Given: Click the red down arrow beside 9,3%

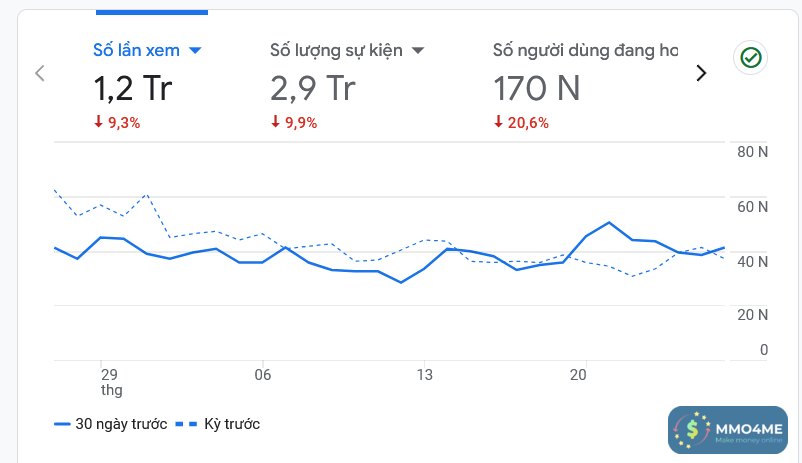Looking at the screenshot, I should point(98,123).
